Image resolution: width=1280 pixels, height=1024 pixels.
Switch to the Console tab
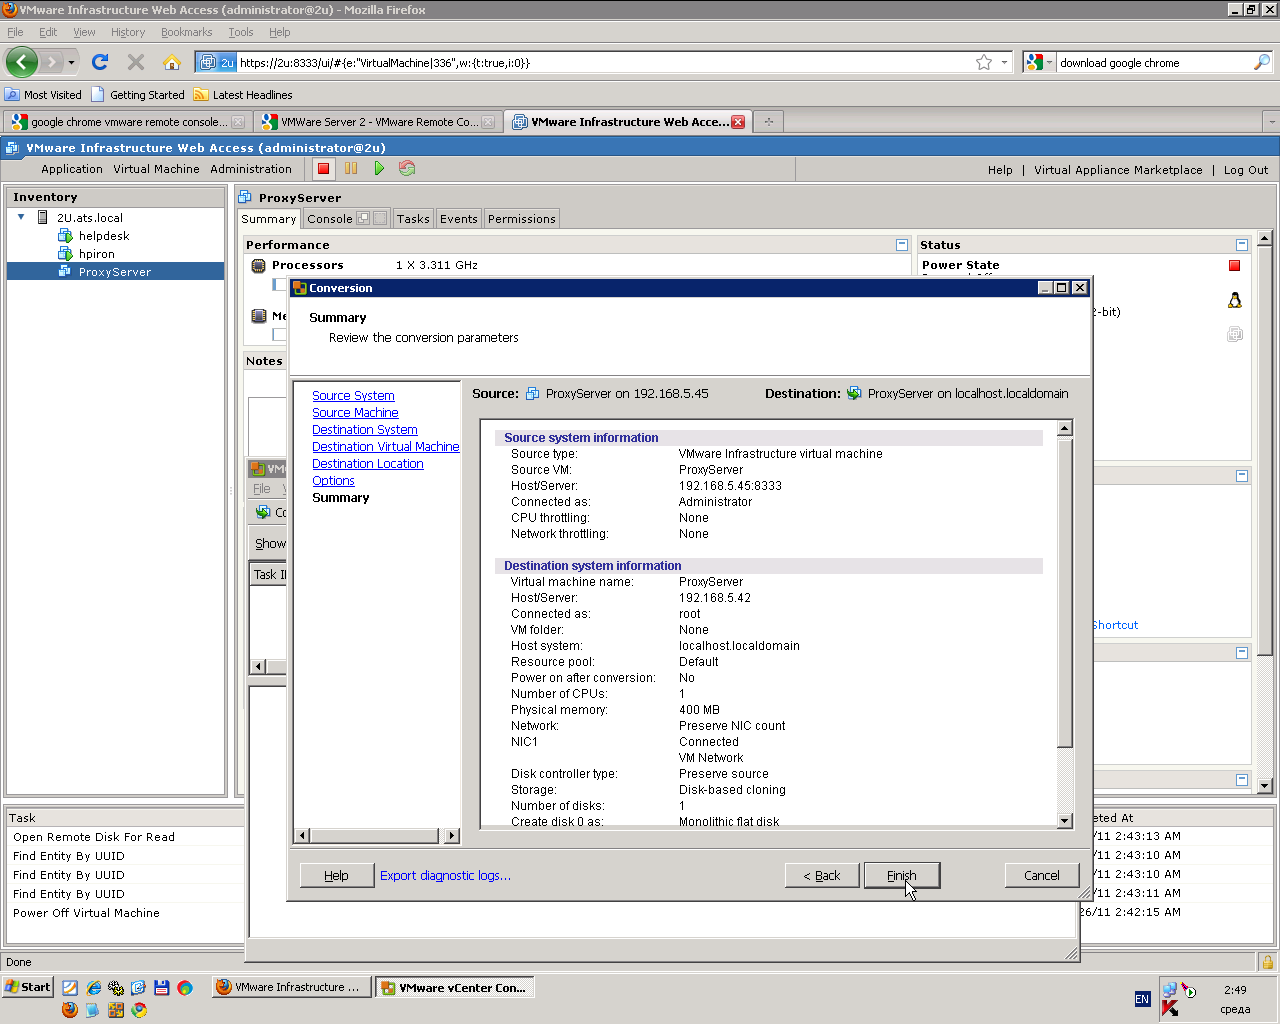pyautogui.click(x=330, y=219)
